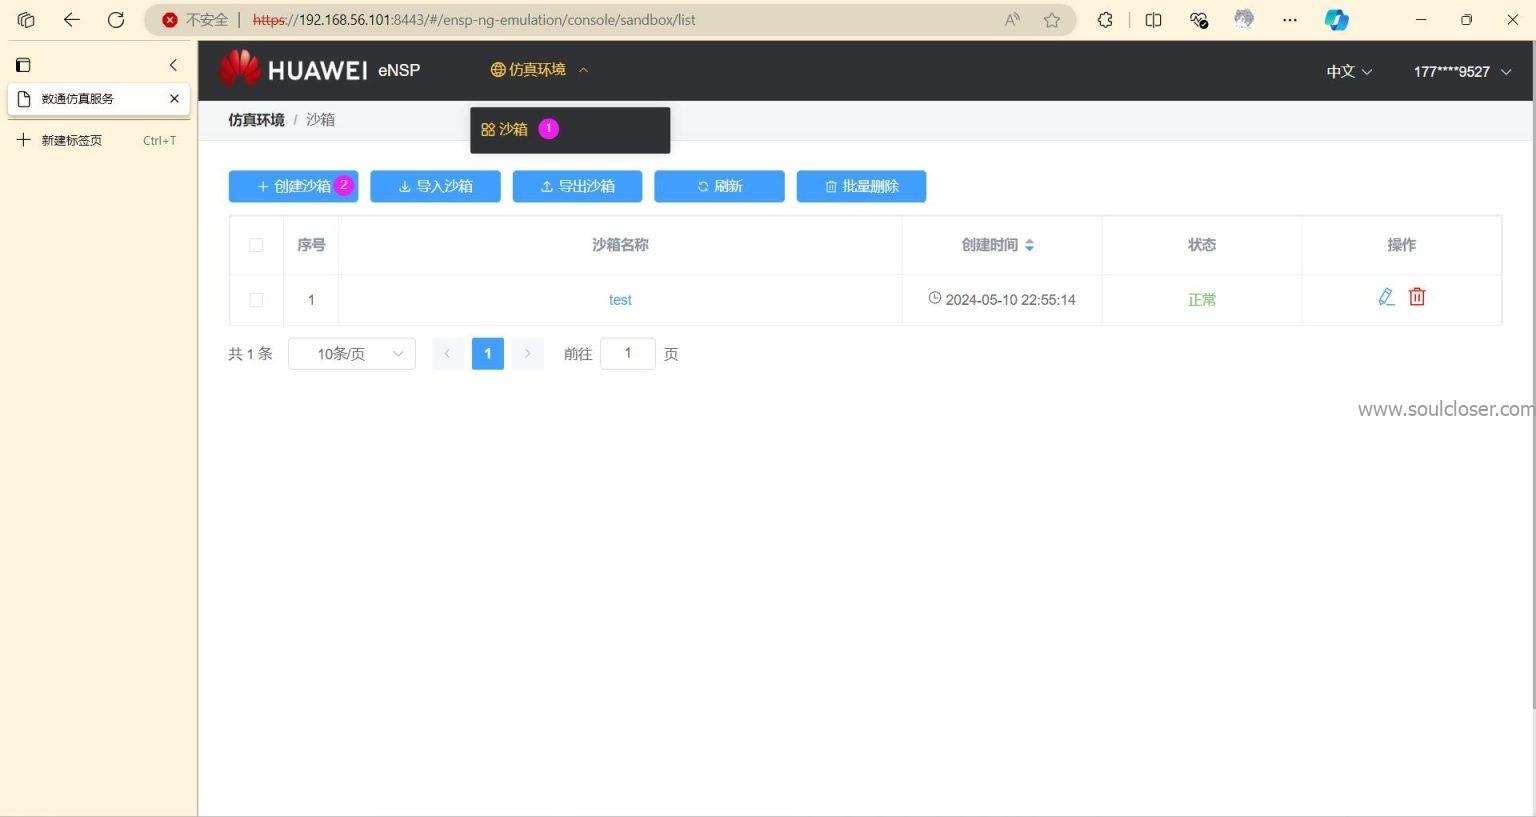The image size is (1536, 817).
Task: Click the Copilot icon in browser toolbar
Action: [1337, 19]
